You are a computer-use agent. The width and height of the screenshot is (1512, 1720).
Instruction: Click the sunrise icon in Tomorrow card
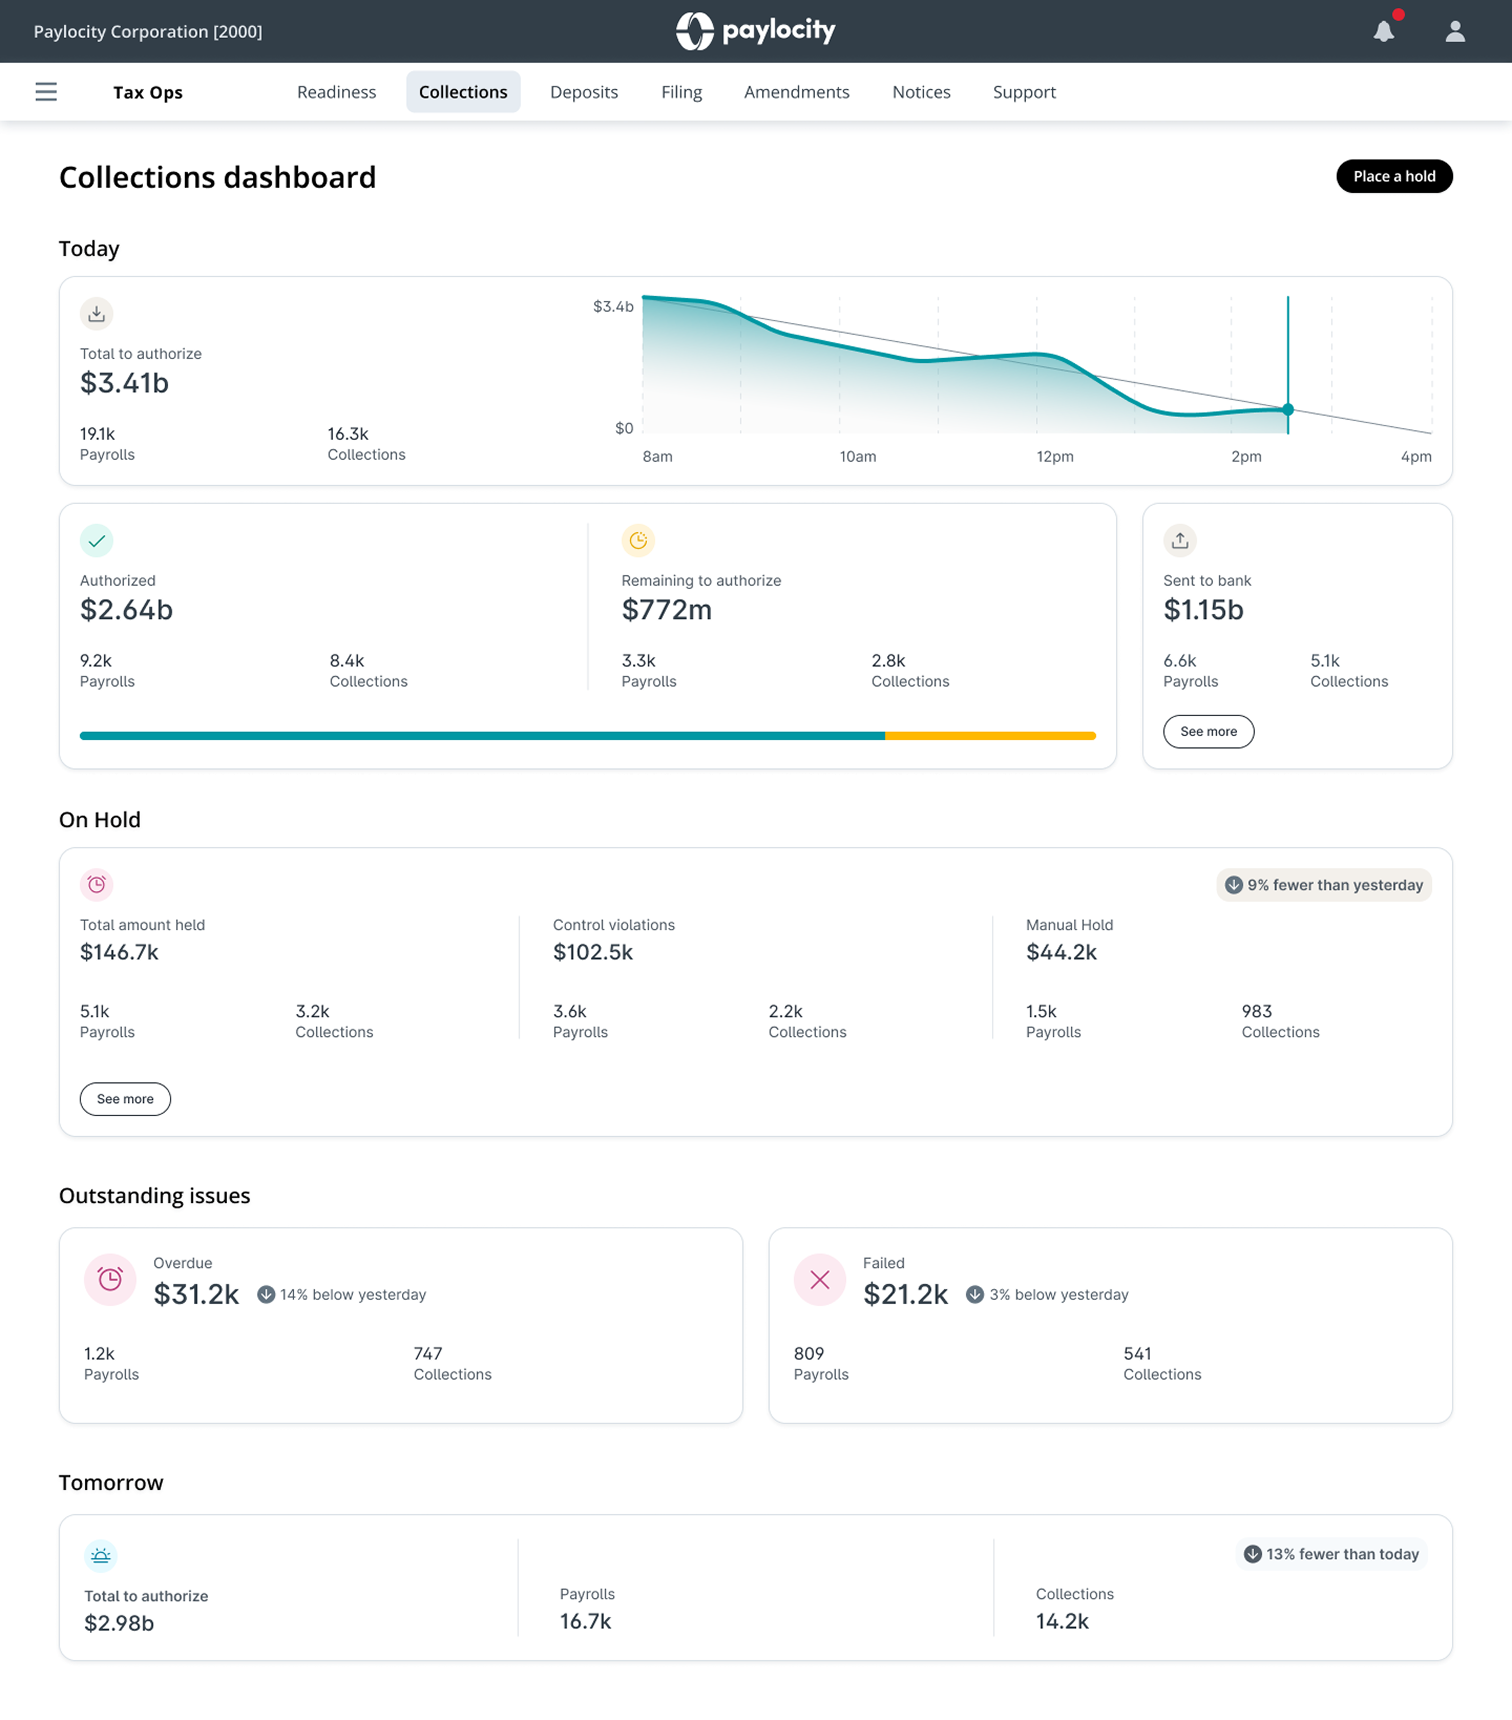click(101, 1556)
